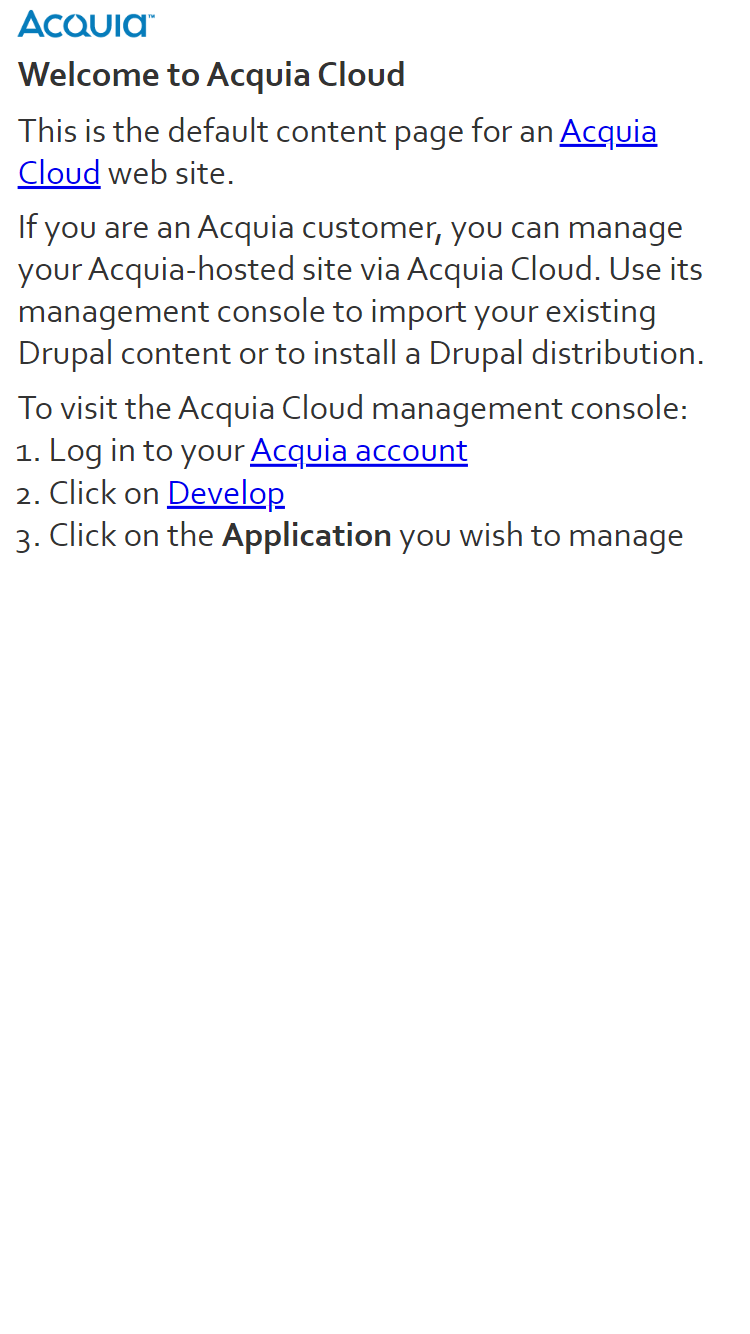Click the '1.' list number marker
Image resolution: width=750 pixels, height=1334 pixels.
point(29,452)
